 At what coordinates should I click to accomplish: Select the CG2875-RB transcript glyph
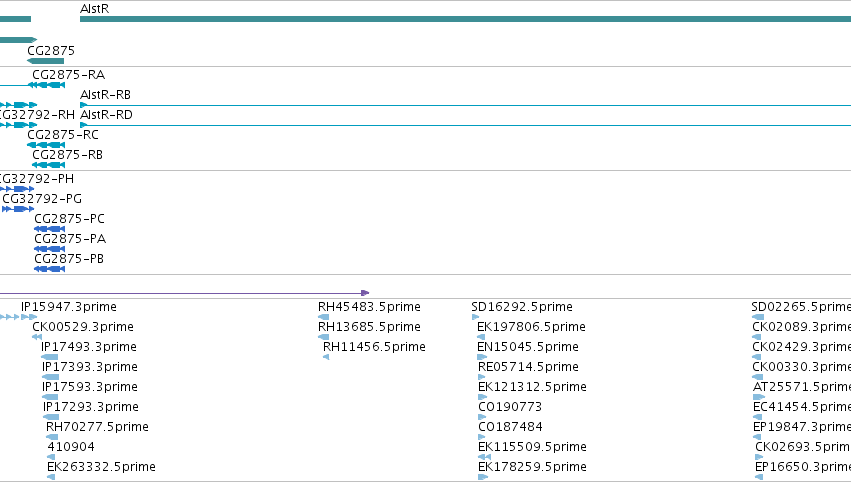pyautogui.click(x=48, y=165)
